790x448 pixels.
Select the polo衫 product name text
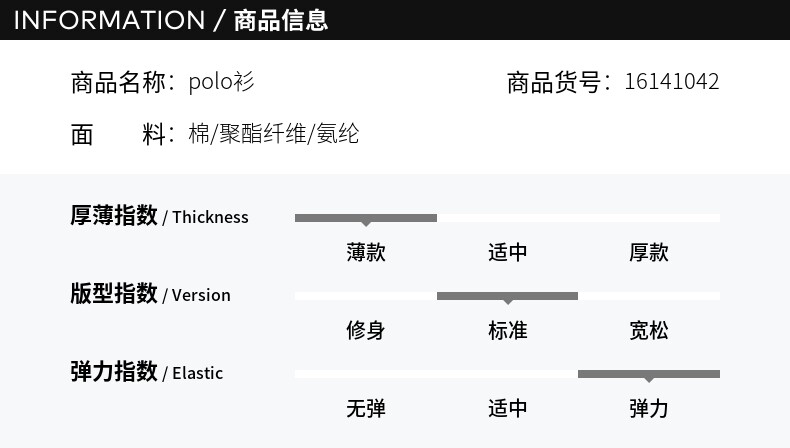tap(221, 82)
